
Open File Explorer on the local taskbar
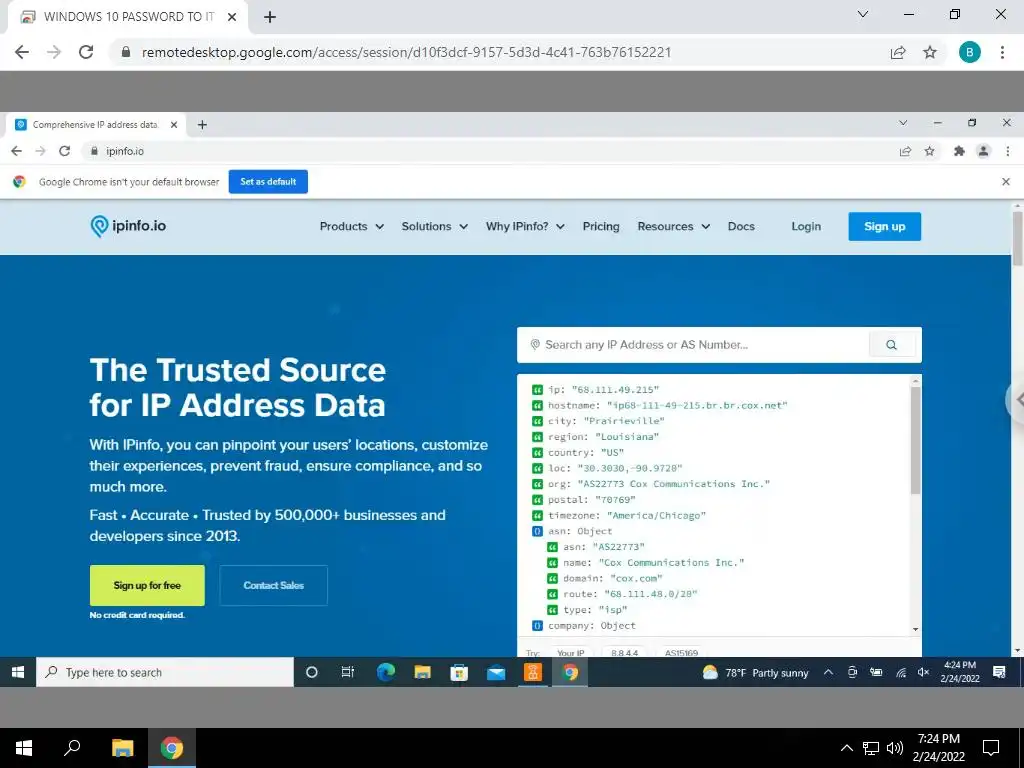click(122, 748)
